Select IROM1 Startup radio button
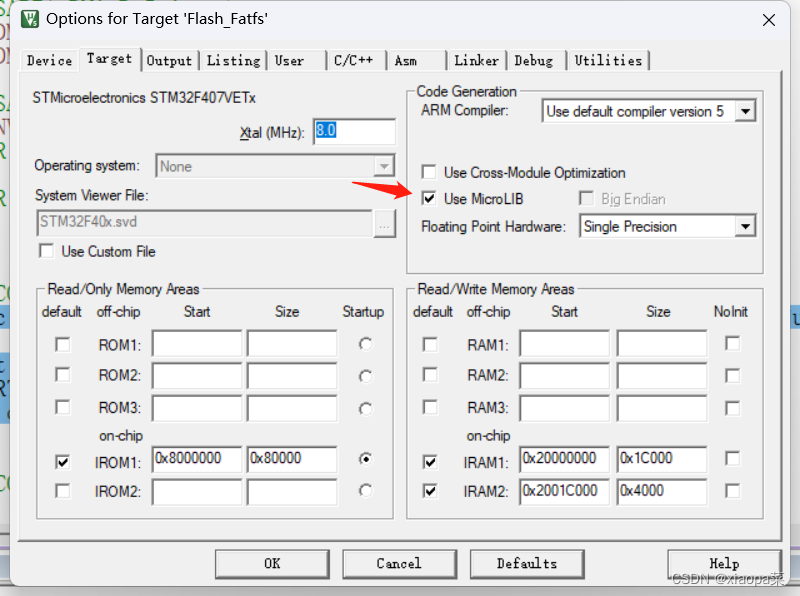800x596 pixels. (x=365, y=459)
